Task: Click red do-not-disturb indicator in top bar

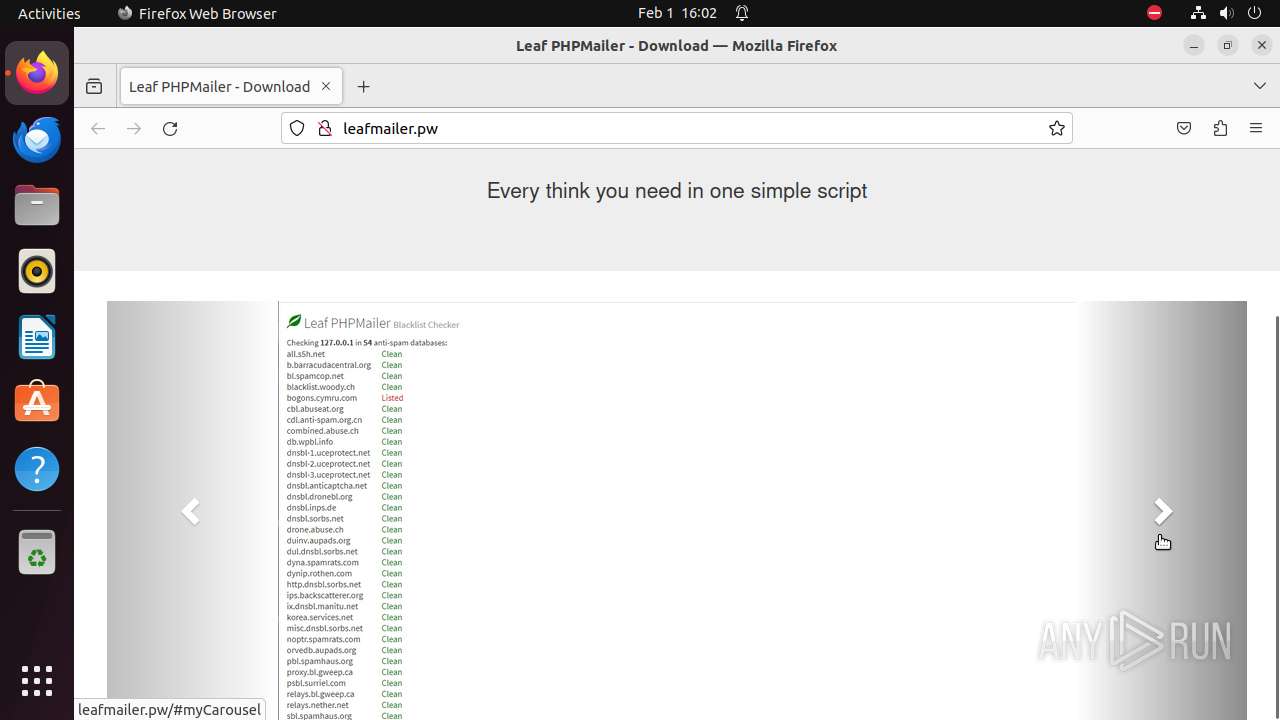Action: click(1154, 13)
